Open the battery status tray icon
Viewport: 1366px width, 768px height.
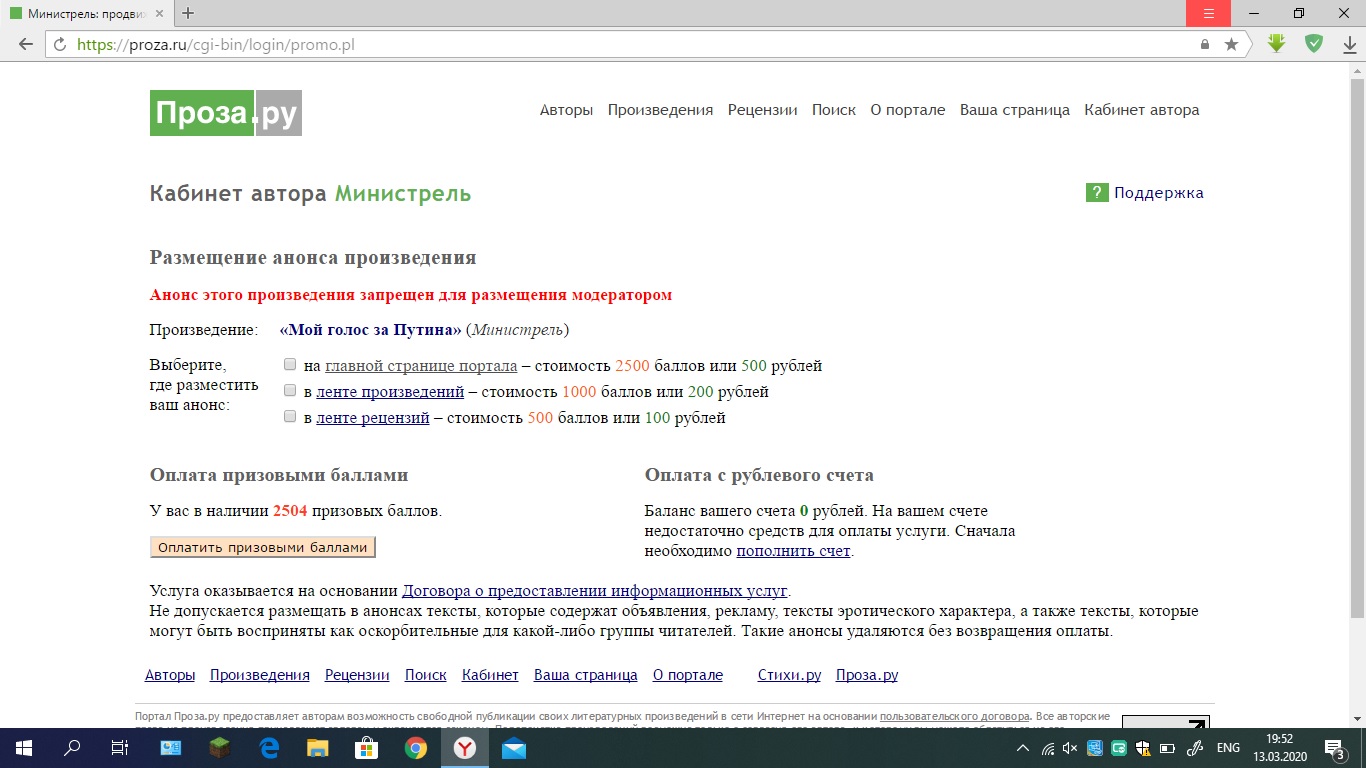click(1166, 748)
